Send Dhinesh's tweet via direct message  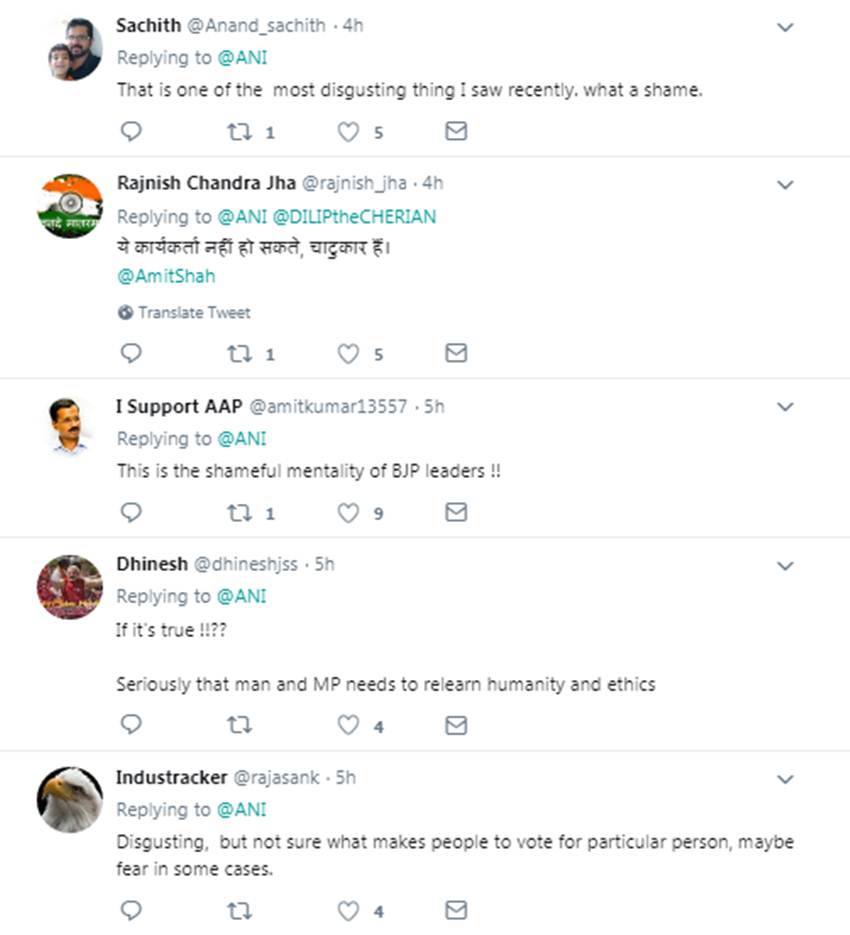point(456,725)
